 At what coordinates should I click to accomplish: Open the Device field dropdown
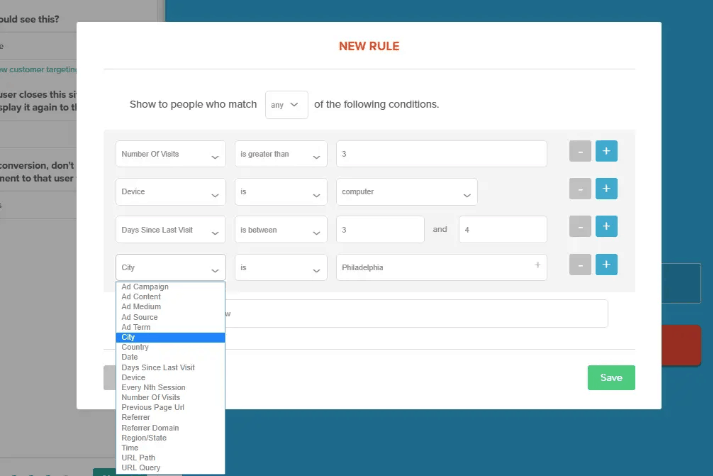tap(170, 192)
